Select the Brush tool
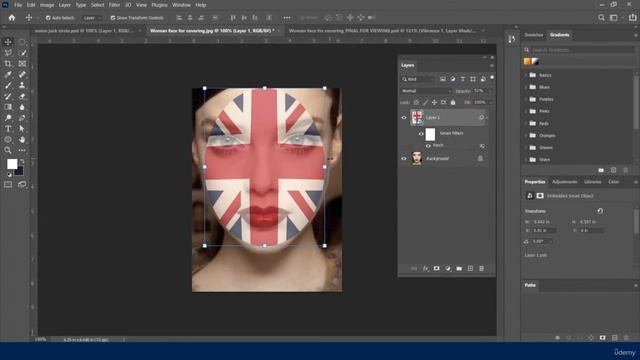Screen dimensions: 640x360 8,85
